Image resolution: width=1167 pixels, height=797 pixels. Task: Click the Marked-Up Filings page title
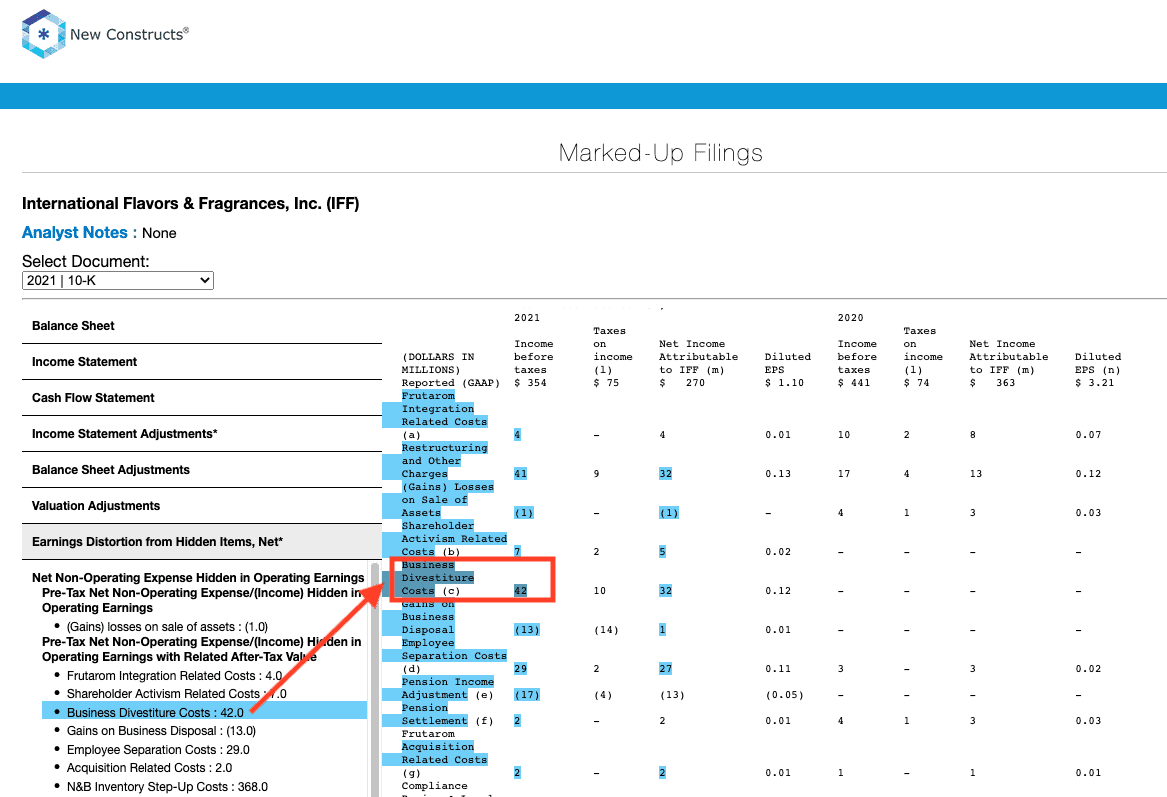pos(660,153)
